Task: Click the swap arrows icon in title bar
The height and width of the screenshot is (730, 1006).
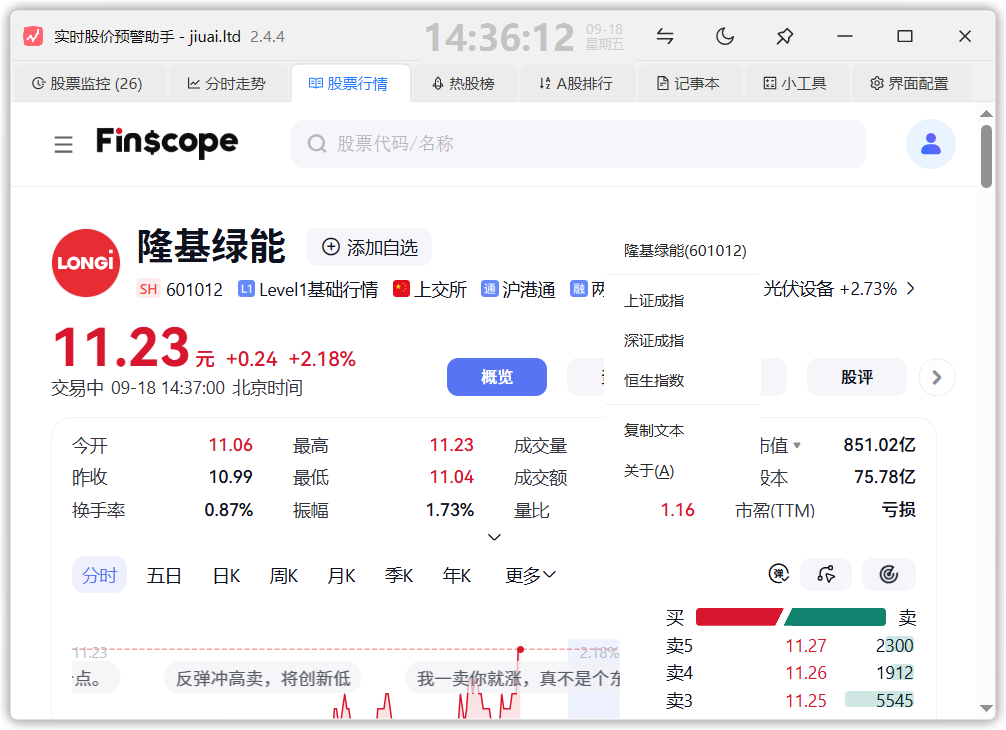Action: pos(665,36)
